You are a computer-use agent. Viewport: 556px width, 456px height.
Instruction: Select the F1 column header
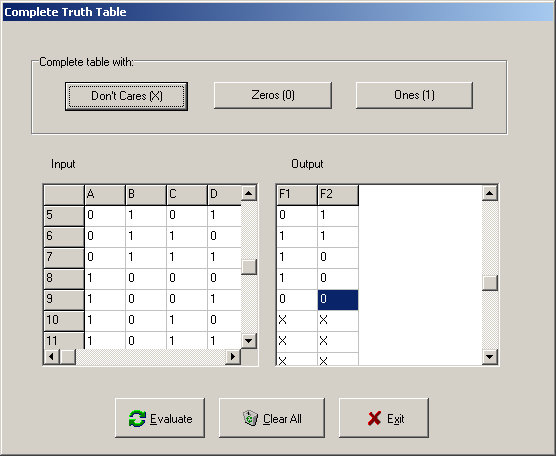(297, 195)
